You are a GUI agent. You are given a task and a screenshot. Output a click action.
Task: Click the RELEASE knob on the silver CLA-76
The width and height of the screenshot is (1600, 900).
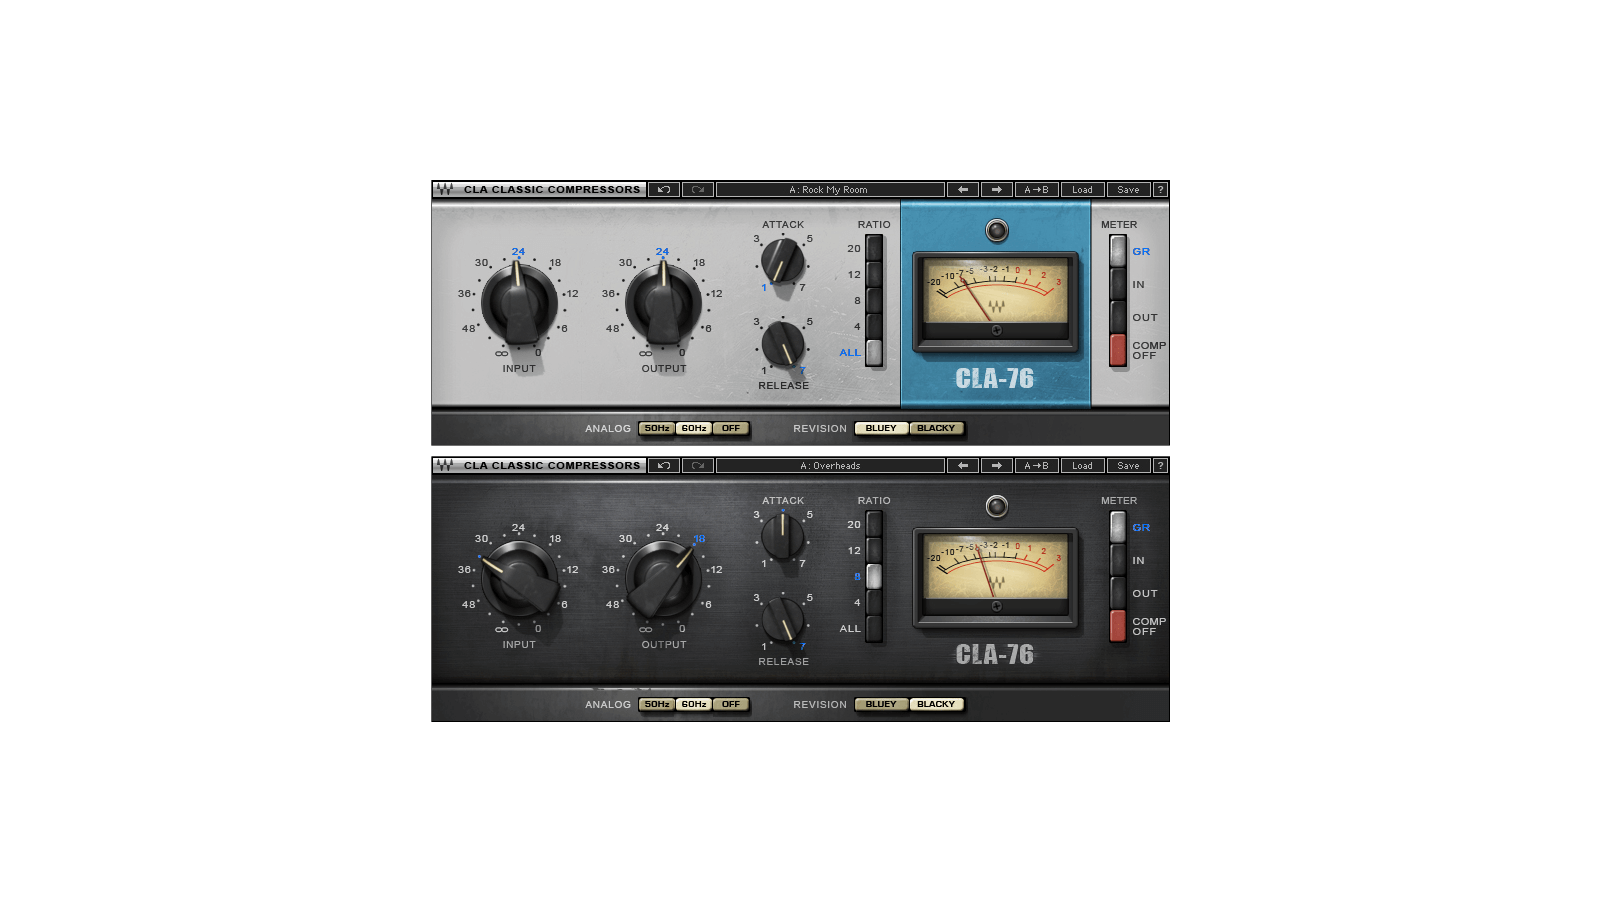click(x=783, y=345)
